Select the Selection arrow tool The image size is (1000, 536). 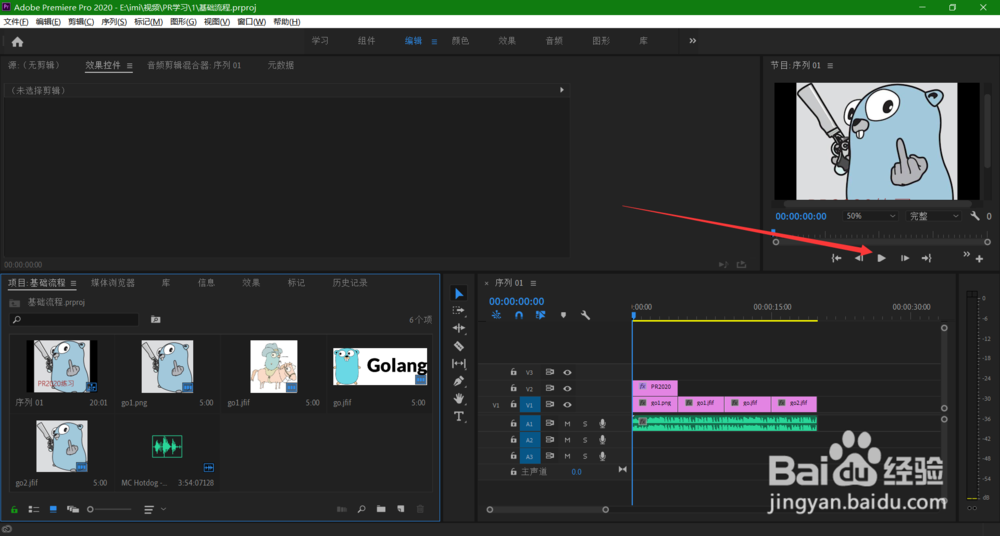coord(459,293)
